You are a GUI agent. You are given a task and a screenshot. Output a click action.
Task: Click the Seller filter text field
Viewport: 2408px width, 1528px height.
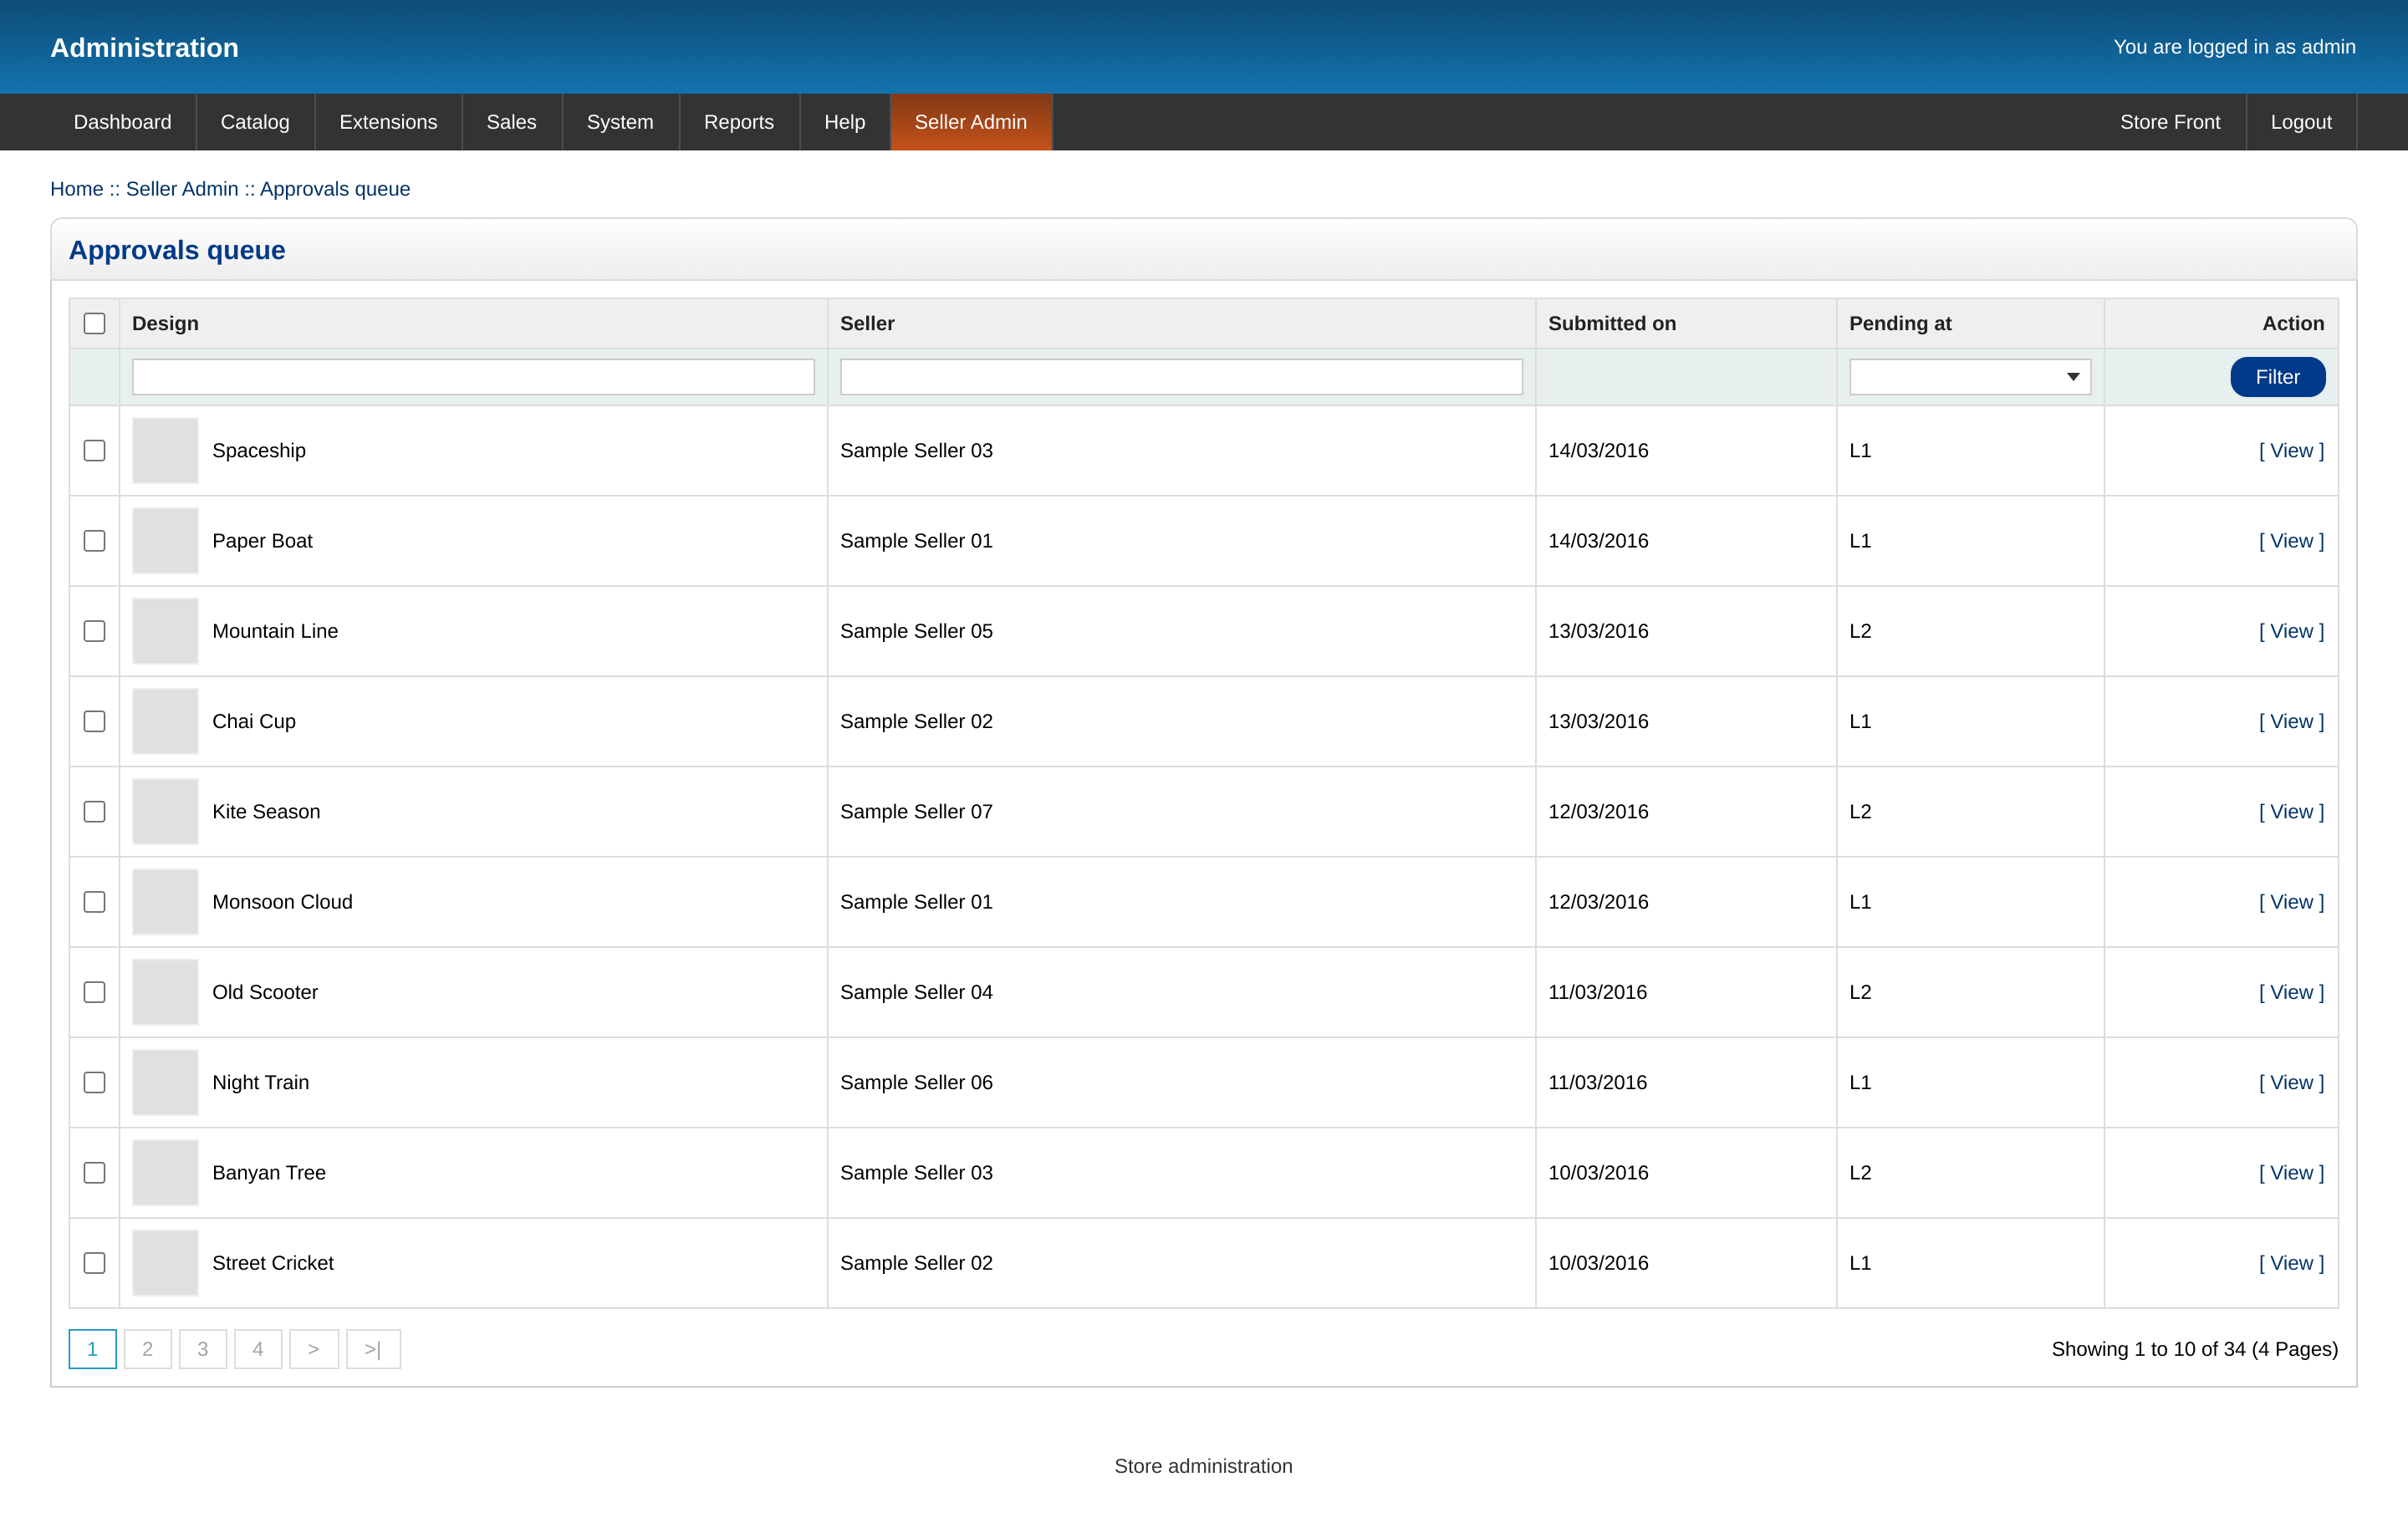click(x=1181, y=377)
